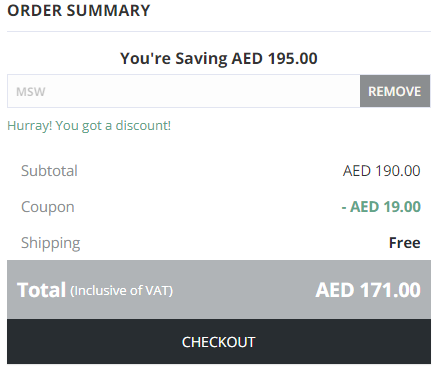Image resolution: width=436 pixels, height=369 pixels.
Task: Click the CHECKOUT button
Action: tap(219, 342)
